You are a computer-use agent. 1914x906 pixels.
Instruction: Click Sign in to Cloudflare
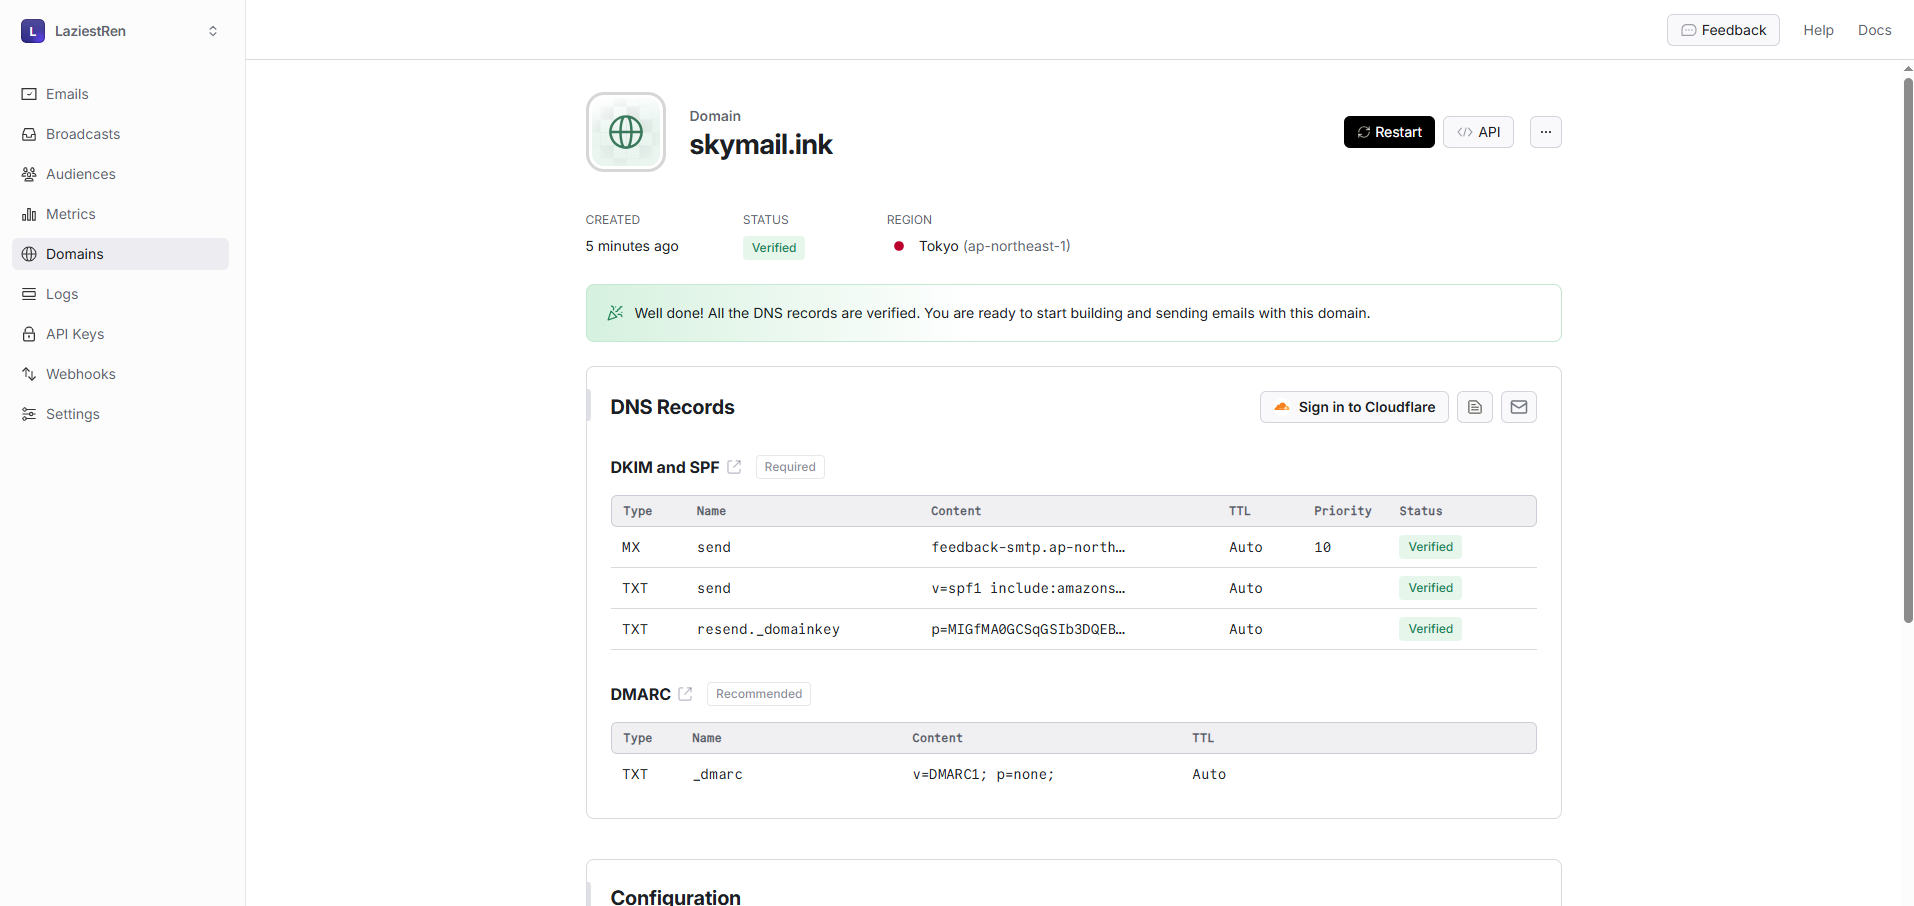coord(1354,407)
